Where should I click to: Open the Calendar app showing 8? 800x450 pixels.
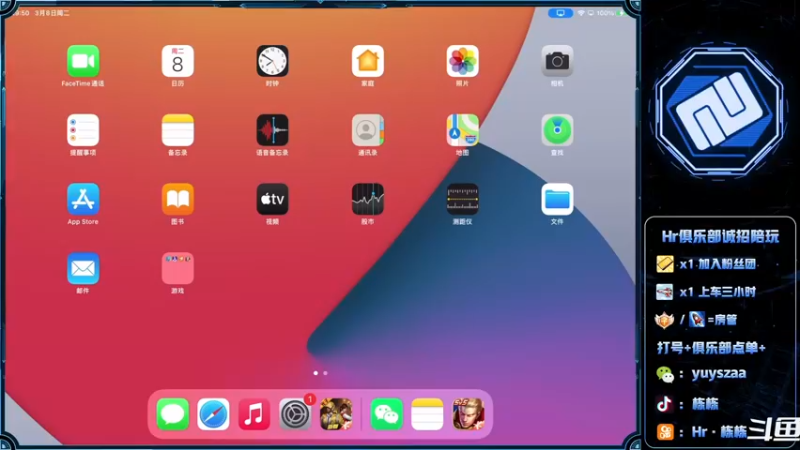tap(178, 61)
